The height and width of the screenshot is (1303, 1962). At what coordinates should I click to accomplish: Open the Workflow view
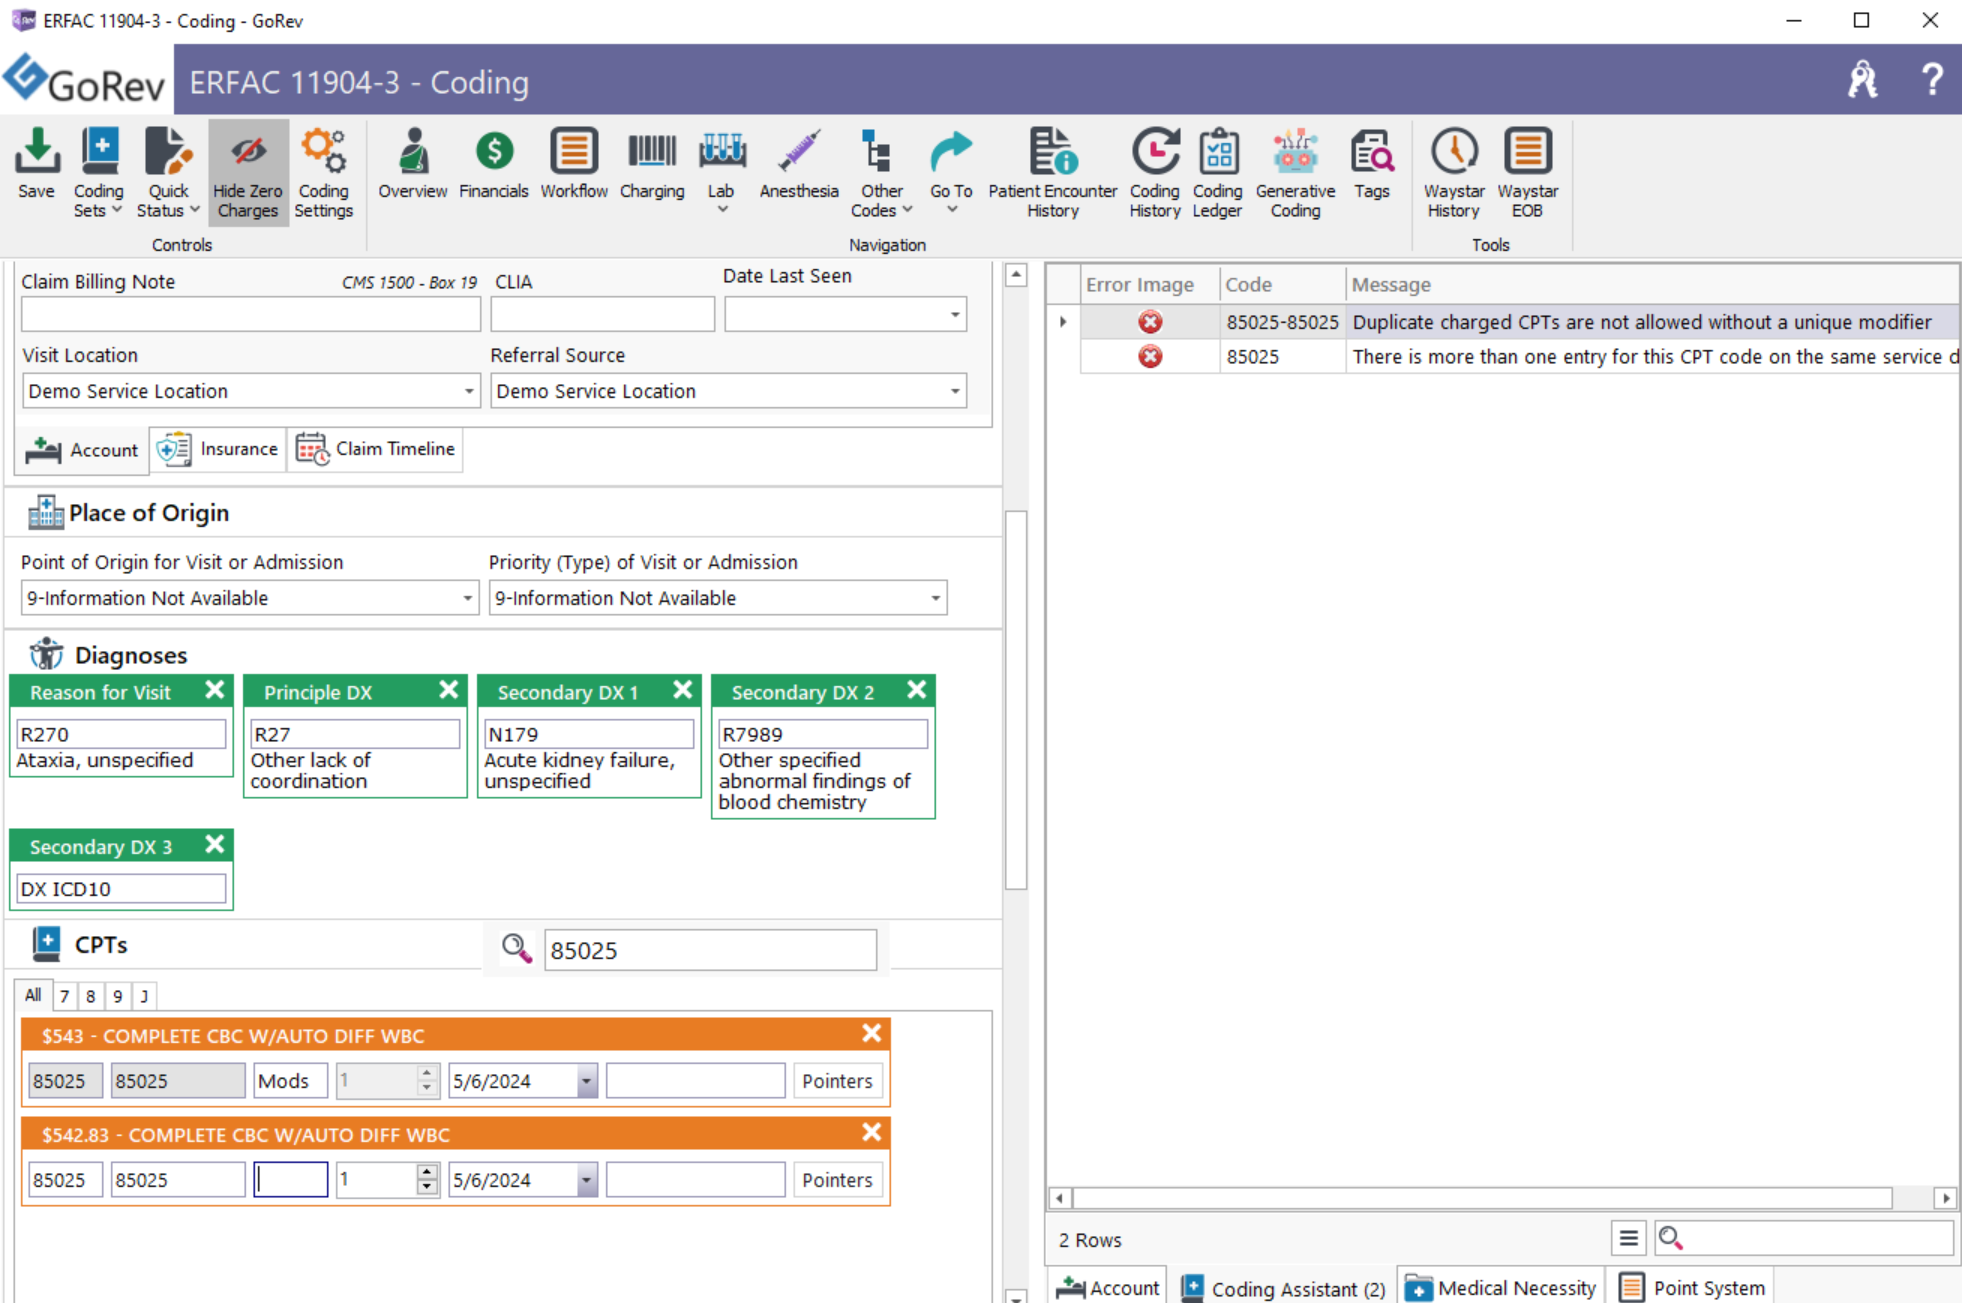pos(574,165)
